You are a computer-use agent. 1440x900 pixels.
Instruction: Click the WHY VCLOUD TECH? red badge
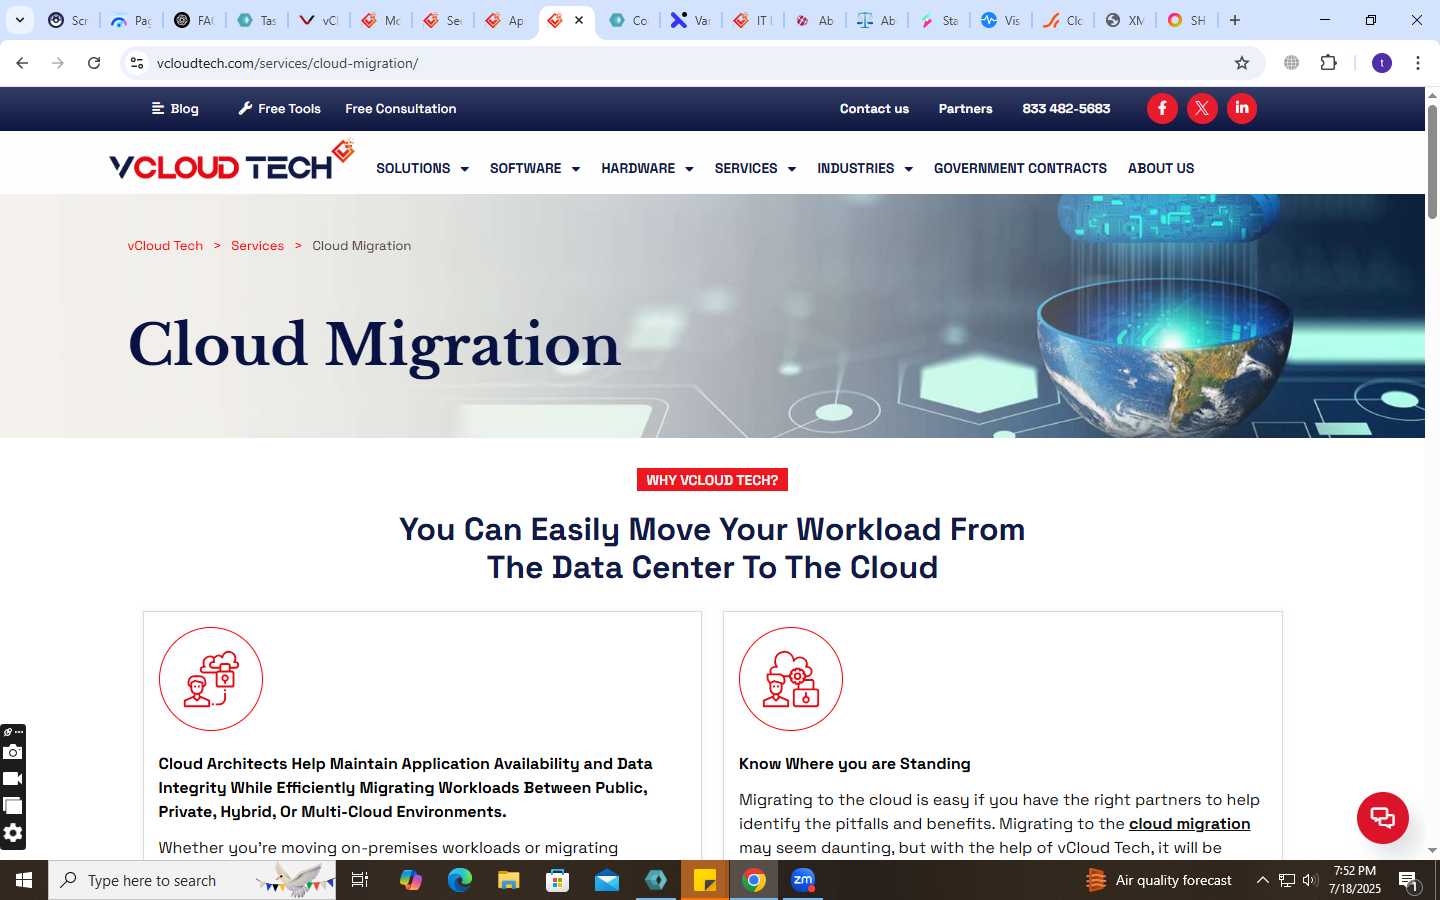pyautogui.click(x=712, y=480)
